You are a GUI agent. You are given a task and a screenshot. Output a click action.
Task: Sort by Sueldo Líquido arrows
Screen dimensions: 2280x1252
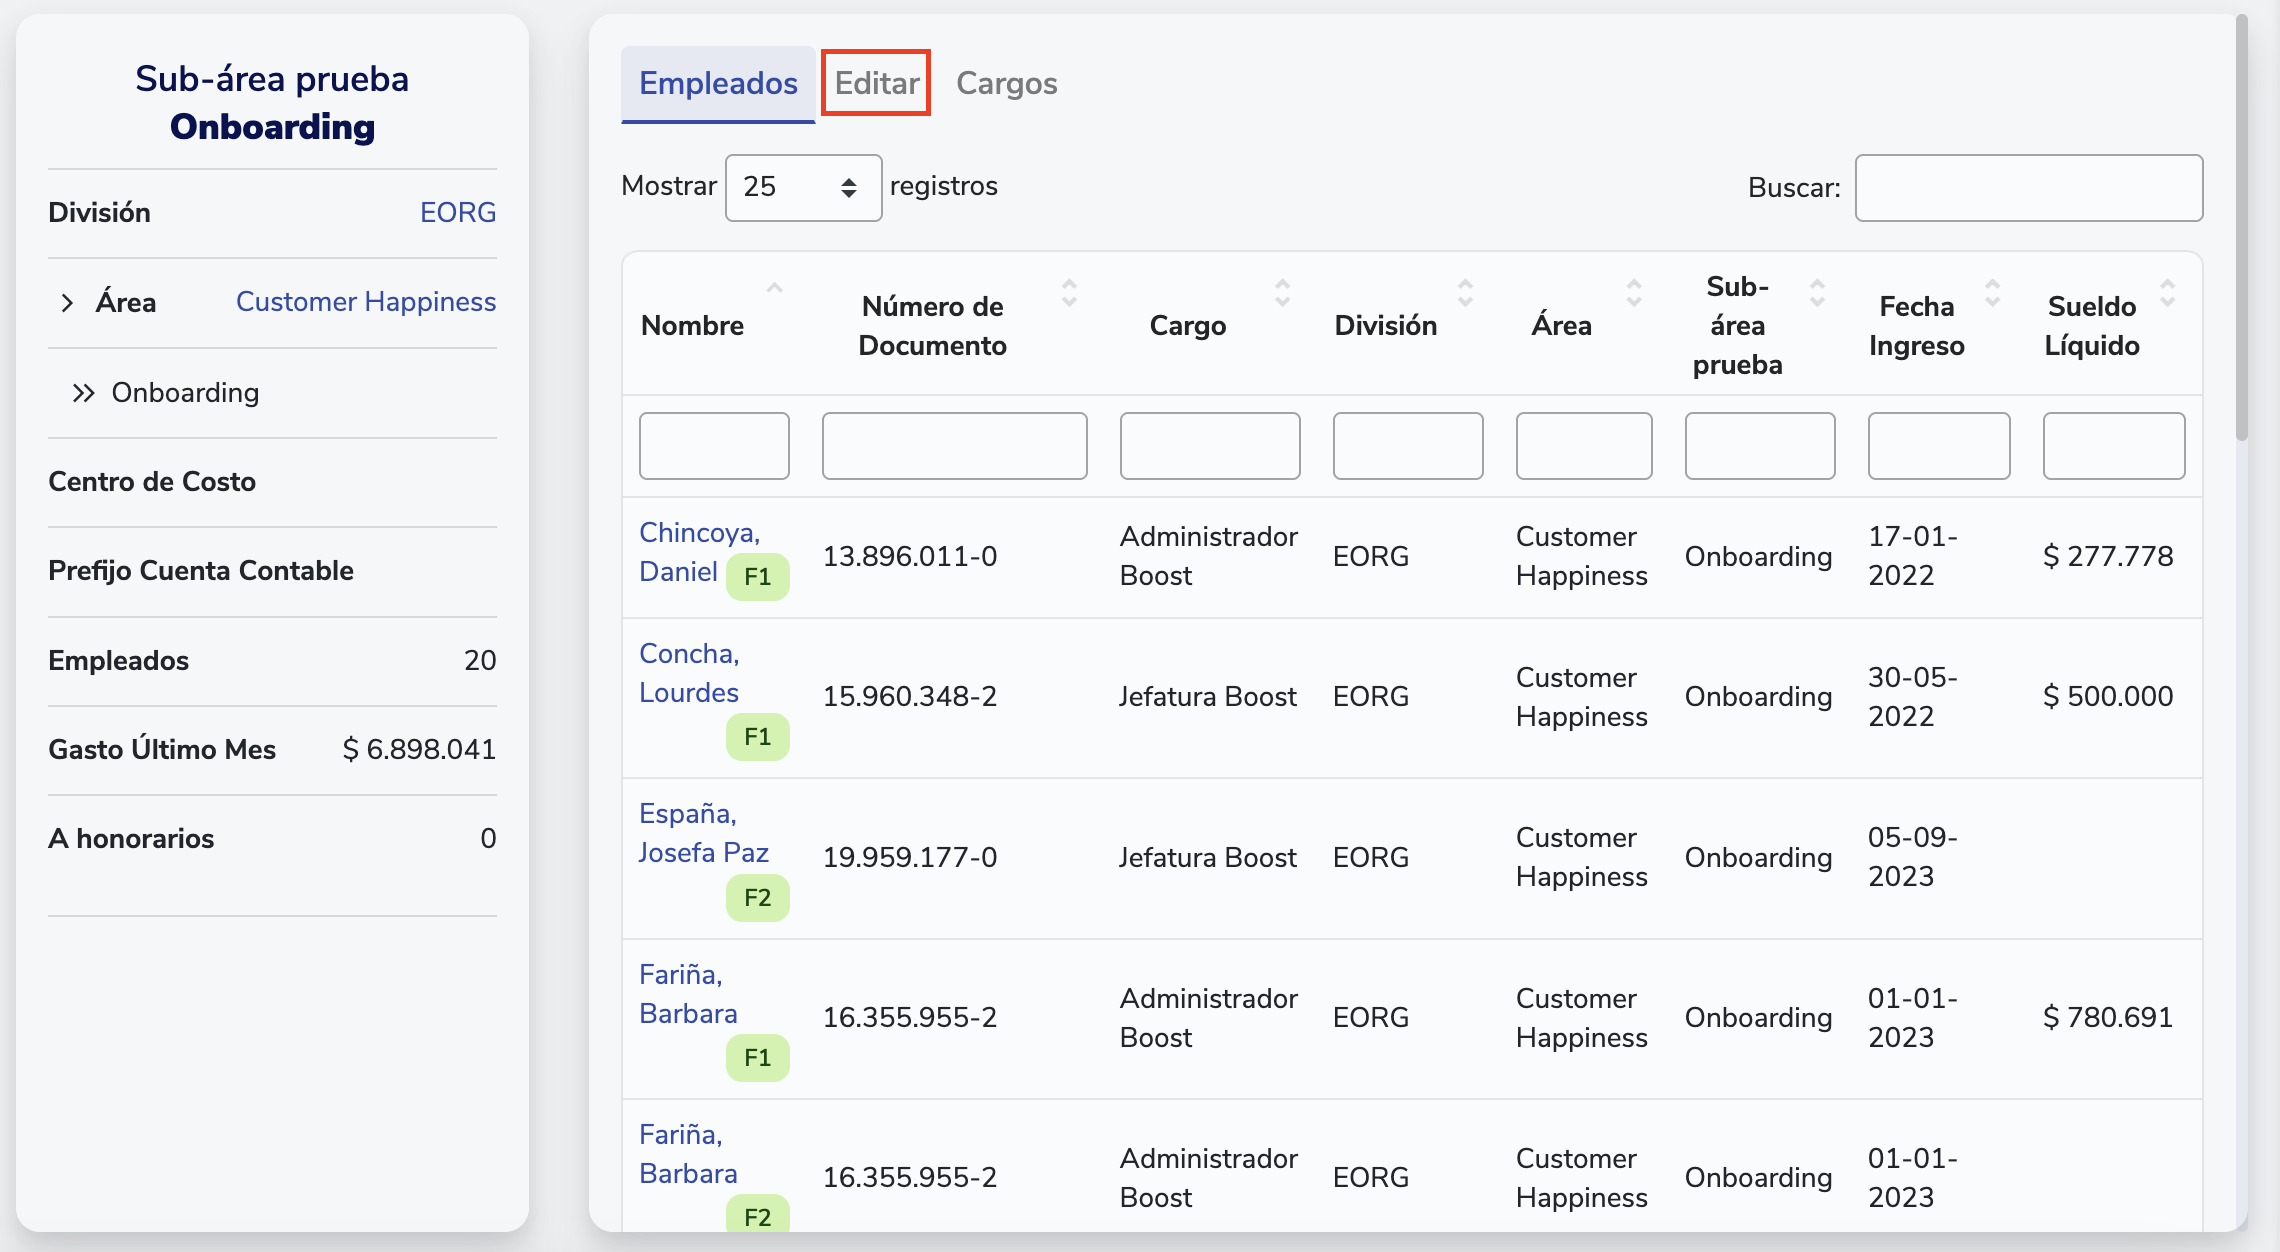pyautogui.click(x=2167, y=293)
